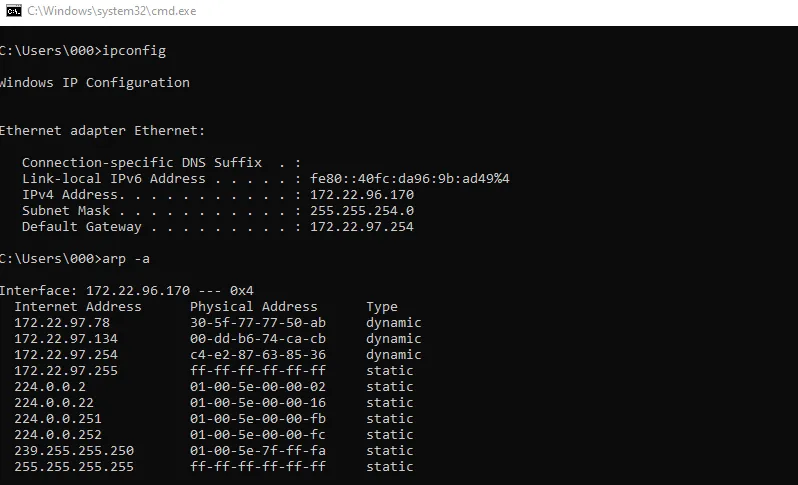
Task: Click the IPv4 address 172.22.96.170
Action: (362, 194)
